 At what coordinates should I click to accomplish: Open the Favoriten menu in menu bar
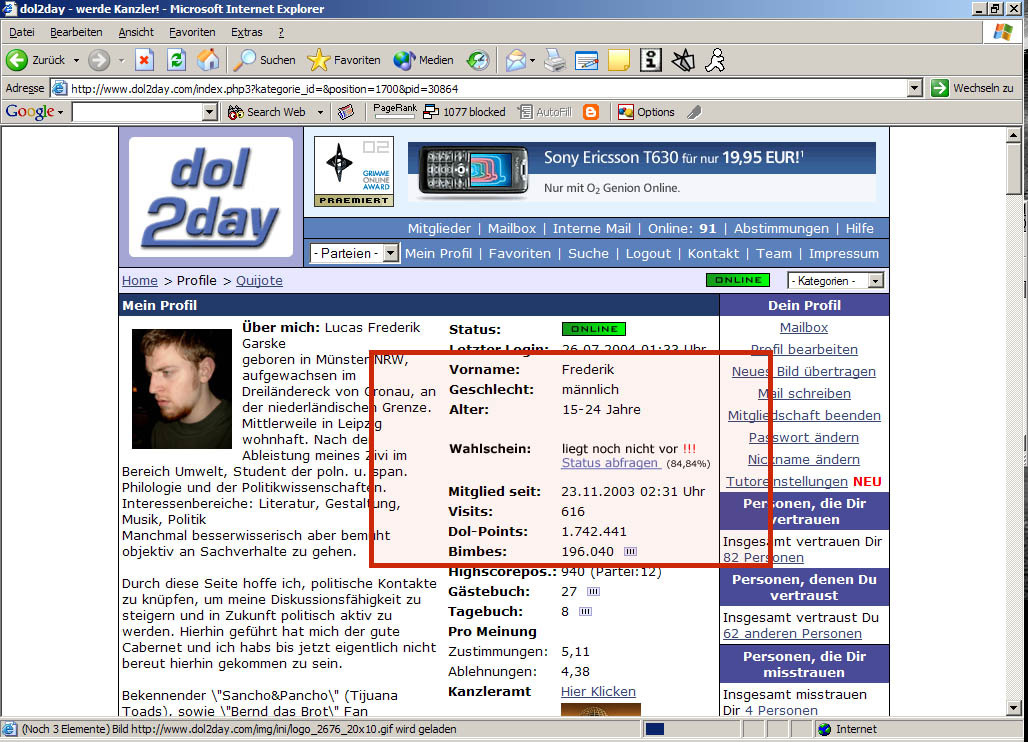click(191, 32)
